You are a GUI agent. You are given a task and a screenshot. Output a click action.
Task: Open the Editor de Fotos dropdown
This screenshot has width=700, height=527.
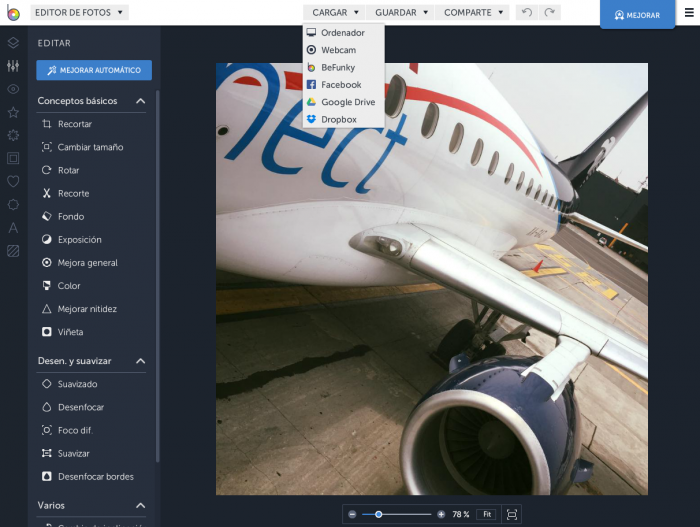(79, 13)
